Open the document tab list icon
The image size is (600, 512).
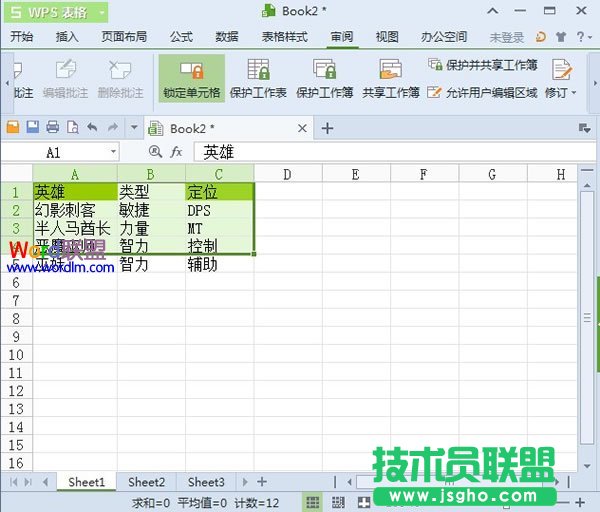click(584, 128)
